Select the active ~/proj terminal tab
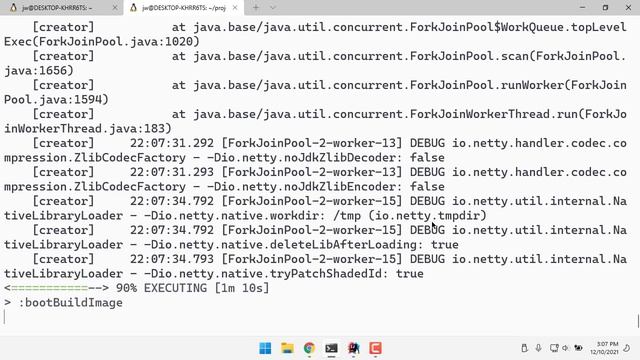Screen dimensions: 640x360 click(x=184, y=8)
